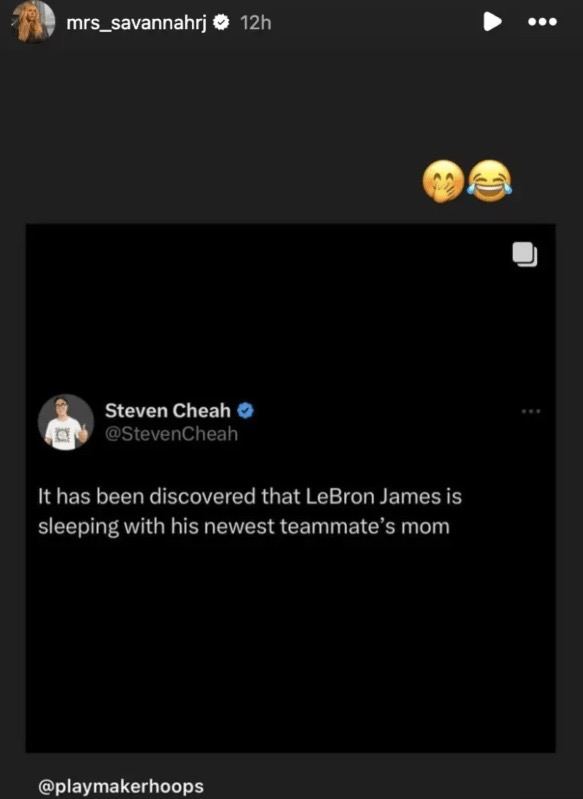The image size is (583, 799).
Task: Tap second line 'sleeping with his newest teammate's mom'
Action: click(x=244, y=527)
